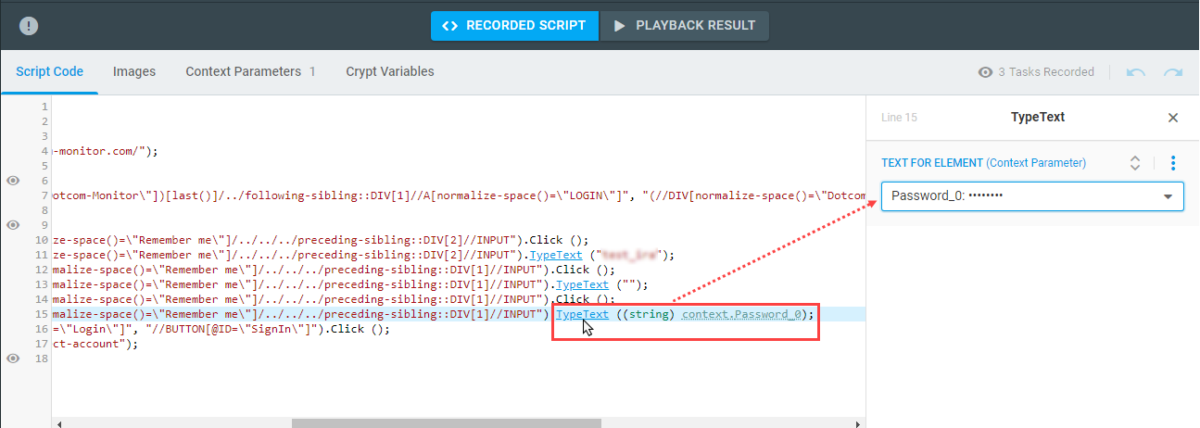
Task: Click the TypeText link on line 15
Action: pos(582,314)
